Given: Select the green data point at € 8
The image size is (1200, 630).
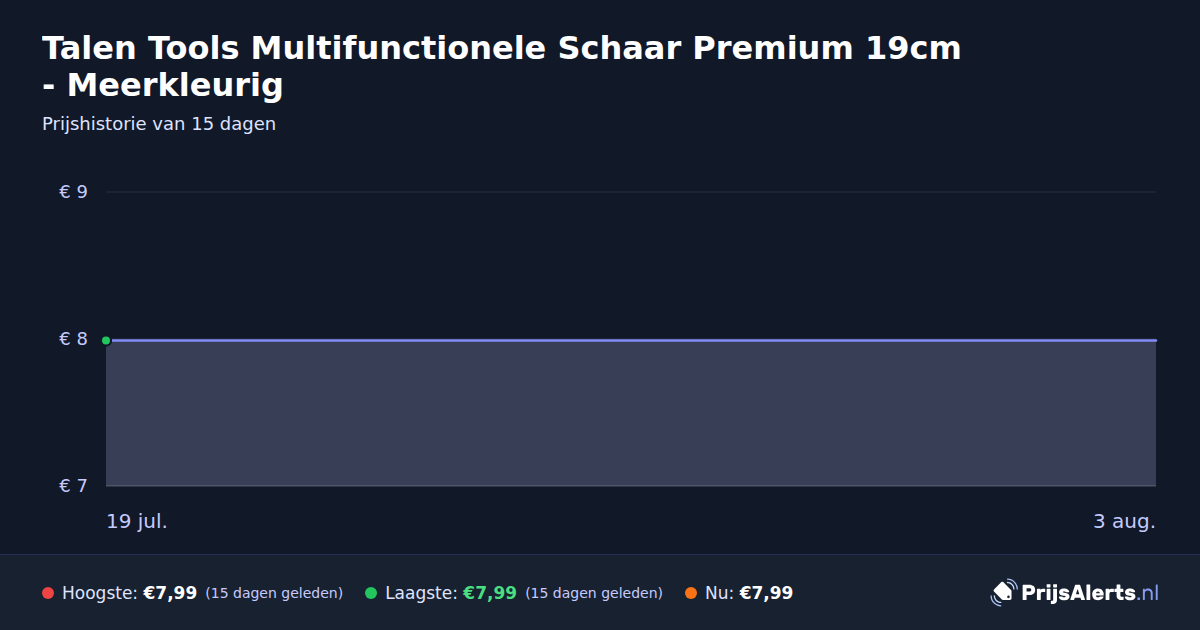Looking at the screenshot, I should click(x=106, y=340).
